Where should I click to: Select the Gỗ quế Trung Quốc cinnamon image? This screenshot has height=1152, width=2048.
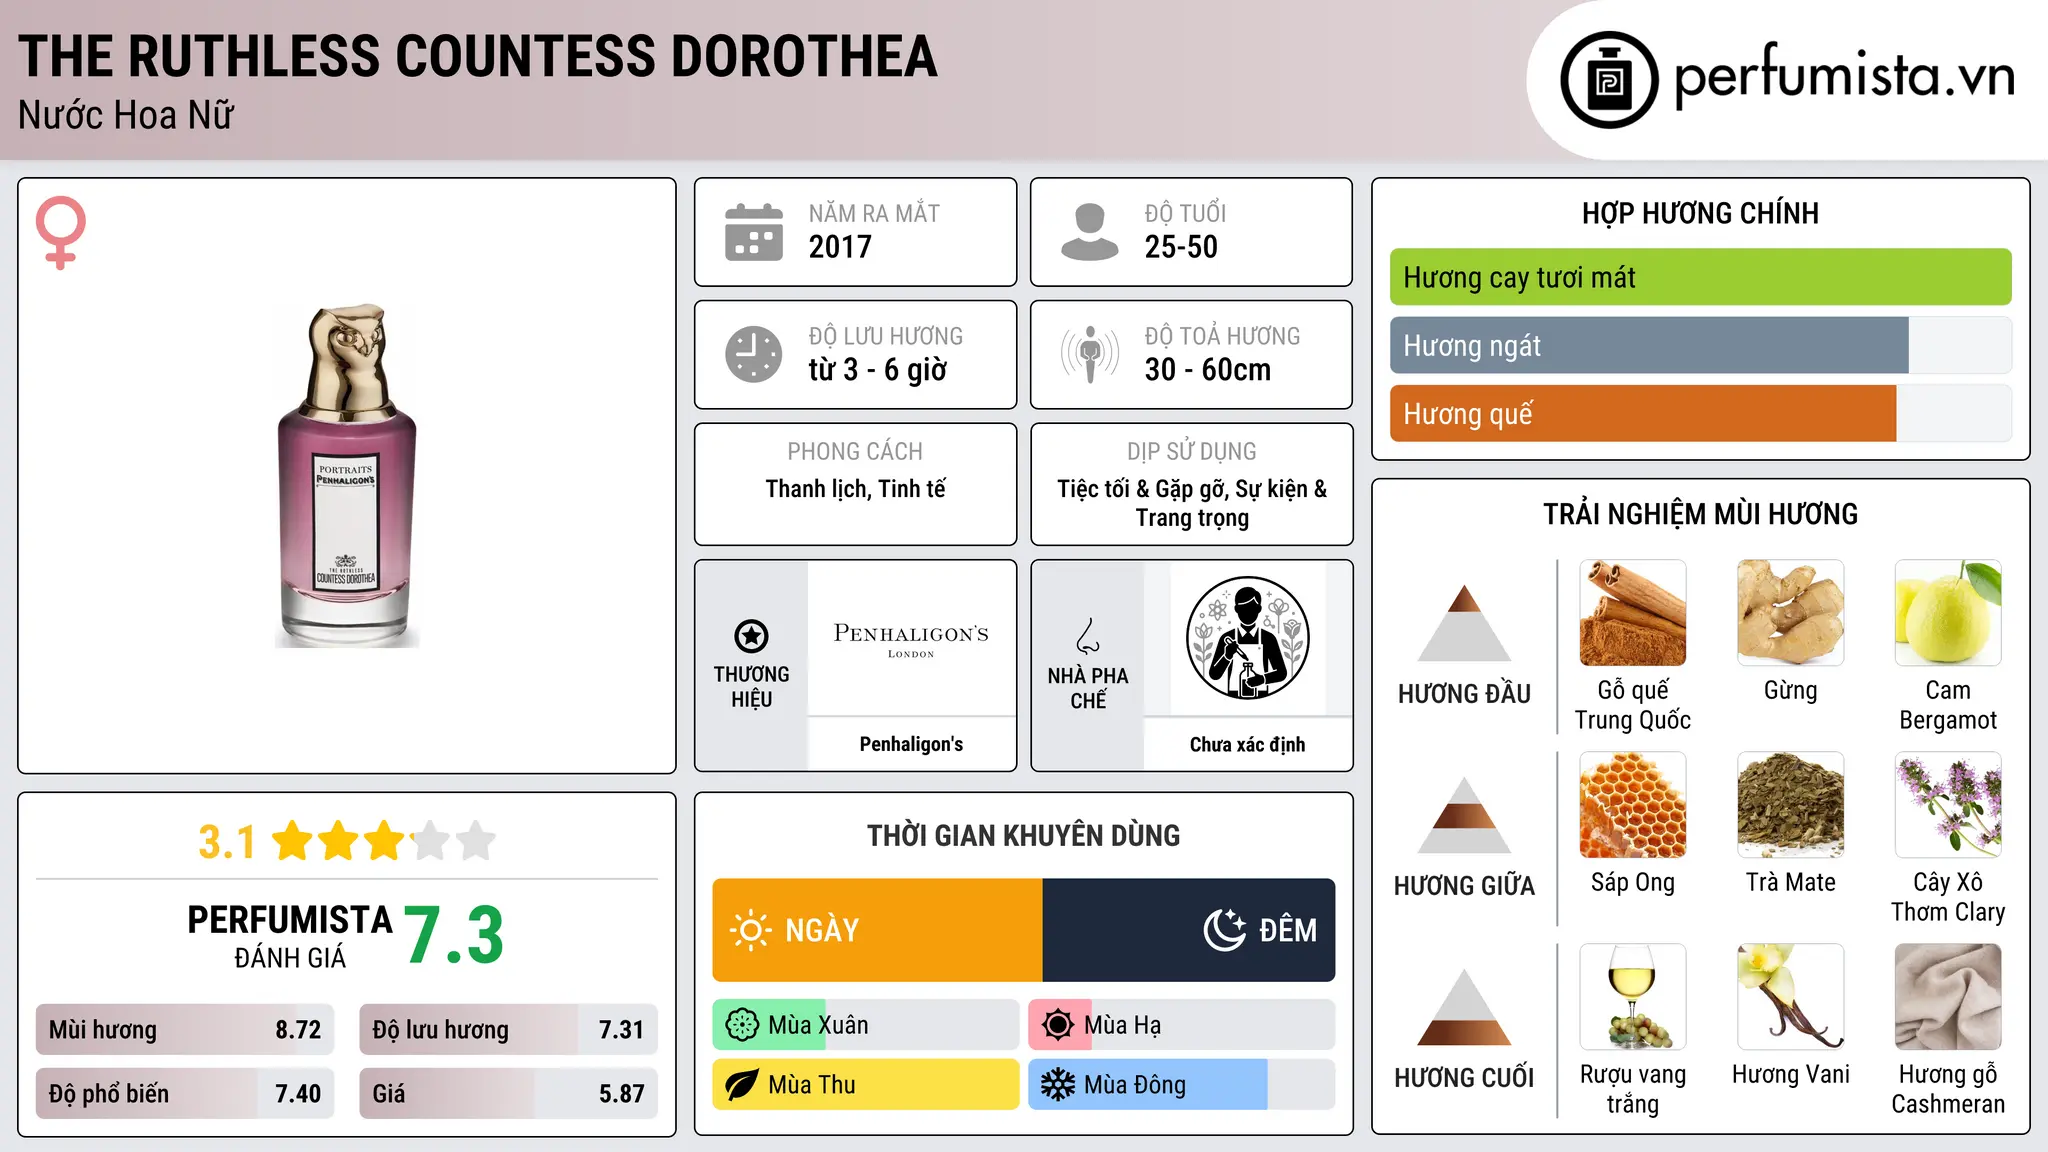coord(1633,613)
